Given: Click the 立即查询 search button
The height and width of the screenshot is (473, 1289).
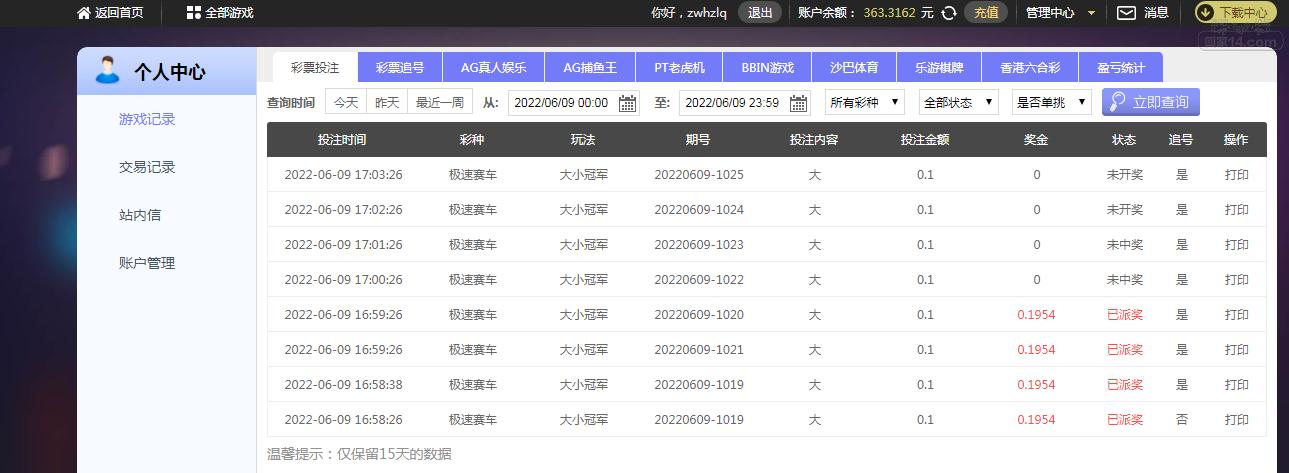Looking at the screenshot, I should pos(1150,102).
